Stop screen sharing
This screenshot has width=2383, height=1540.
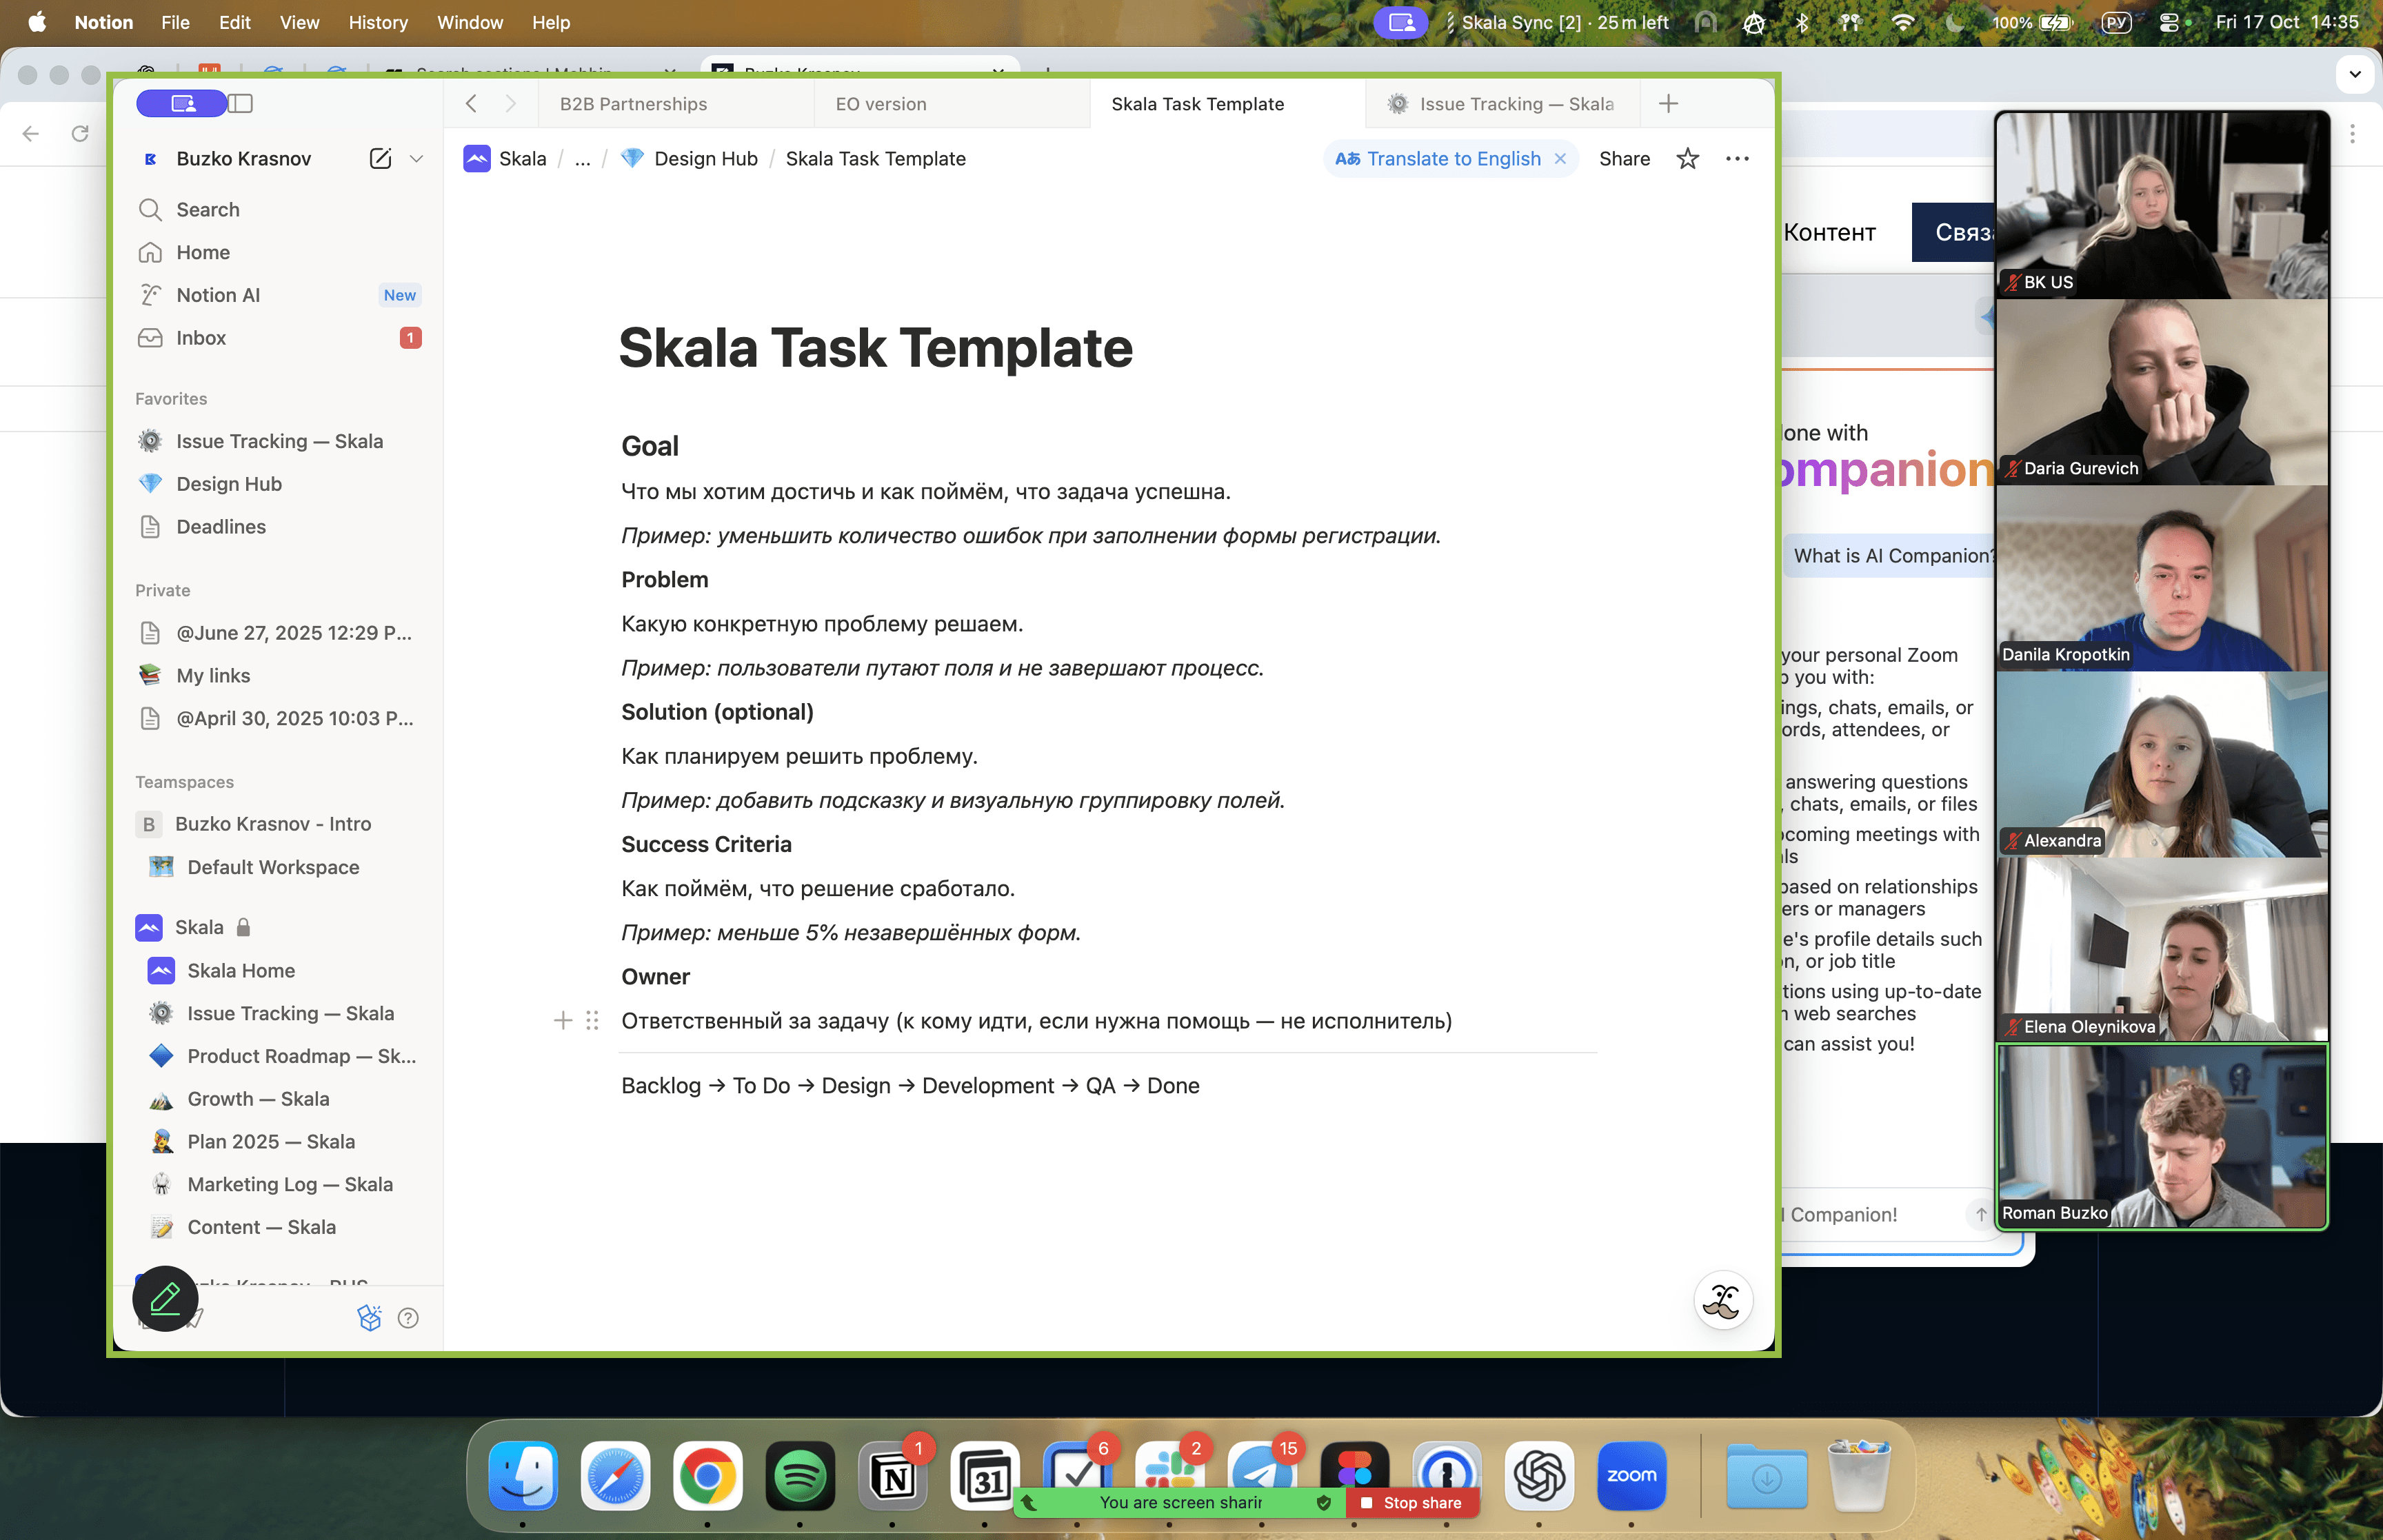point(1412,1502)
